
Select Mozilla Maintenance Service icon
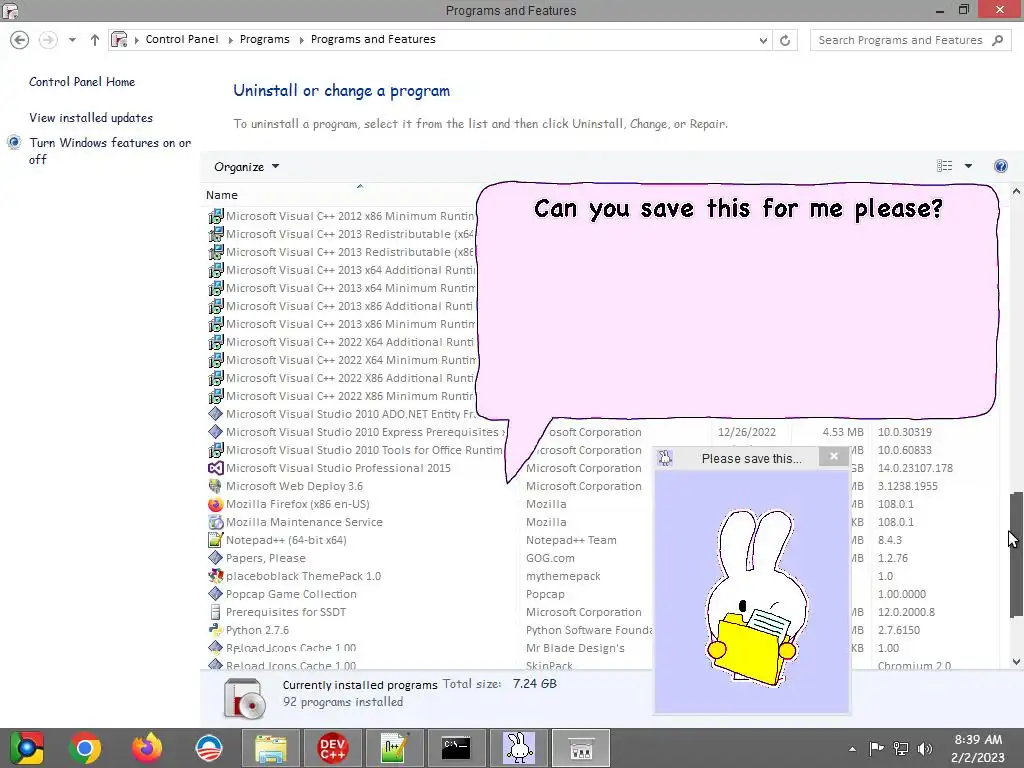click(x=216, y=522)
